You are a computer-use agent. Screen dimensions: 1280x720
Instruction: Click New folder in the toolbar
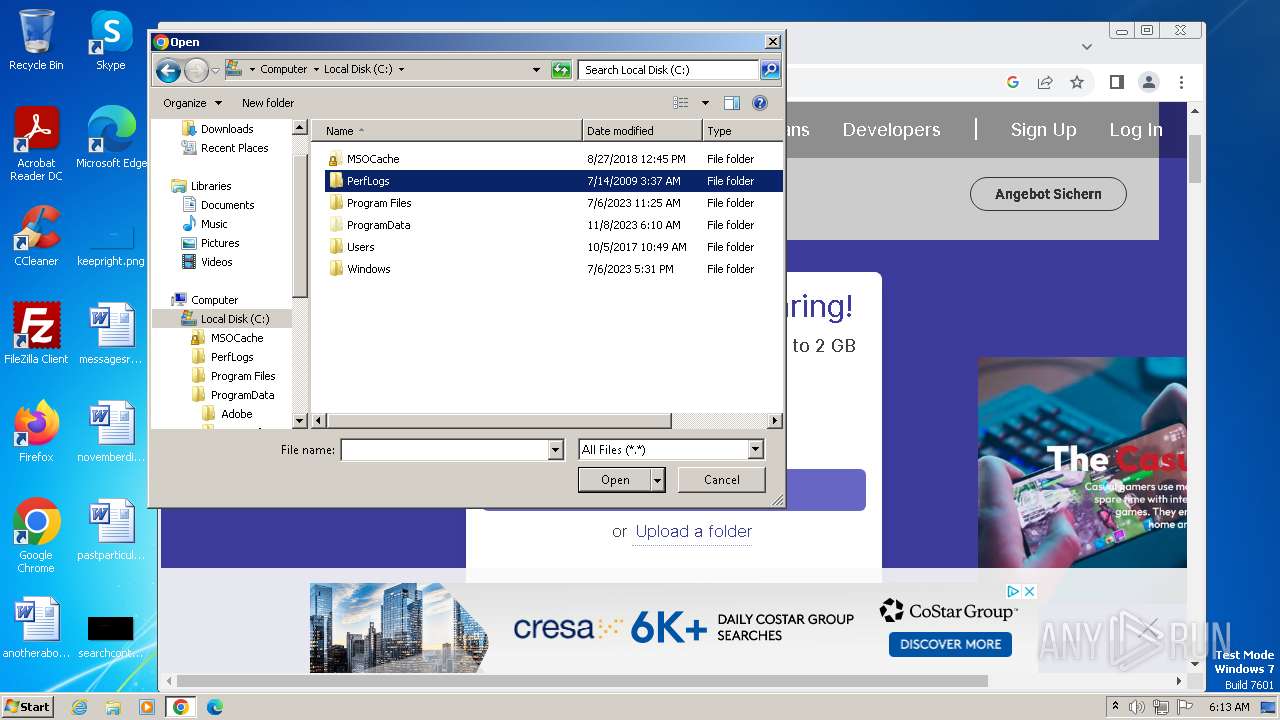tap(268, 103)
